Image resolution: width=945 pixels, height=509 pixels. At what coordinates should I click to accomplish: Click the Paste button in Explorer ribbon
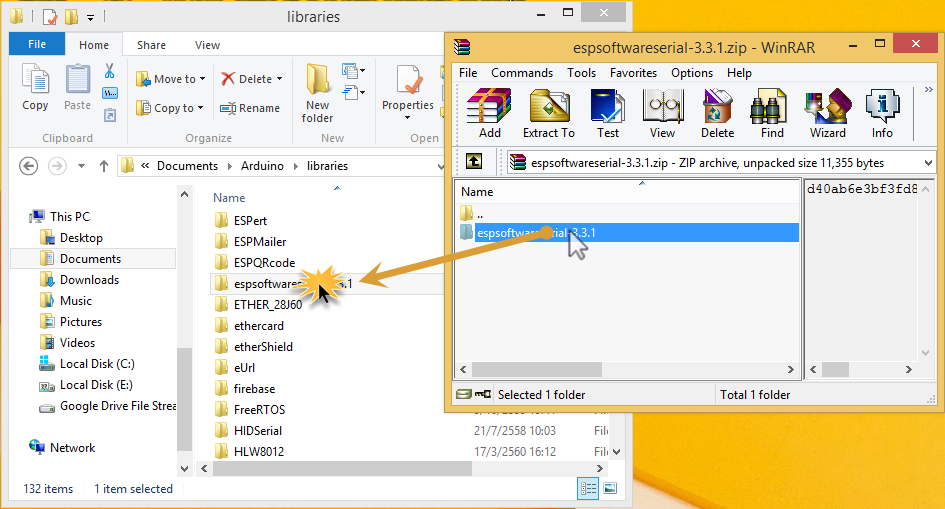[x=78, y=87]
